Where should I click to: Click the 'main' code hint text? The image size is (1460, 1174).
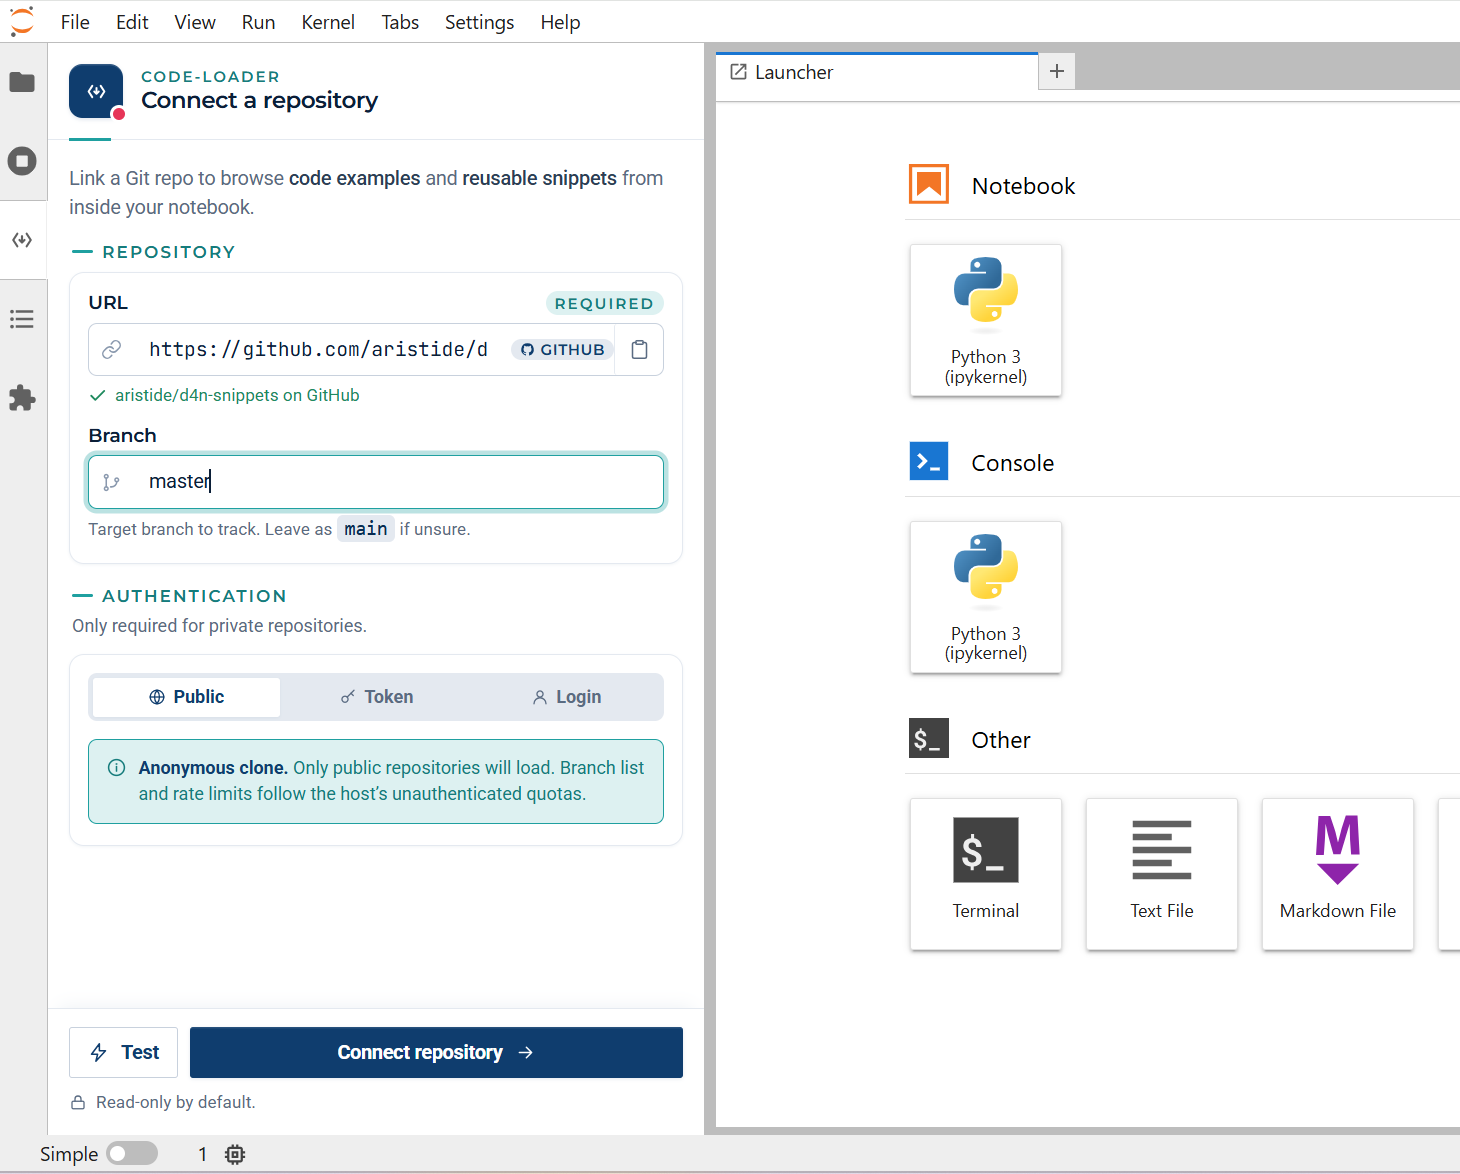coord(366,529)
